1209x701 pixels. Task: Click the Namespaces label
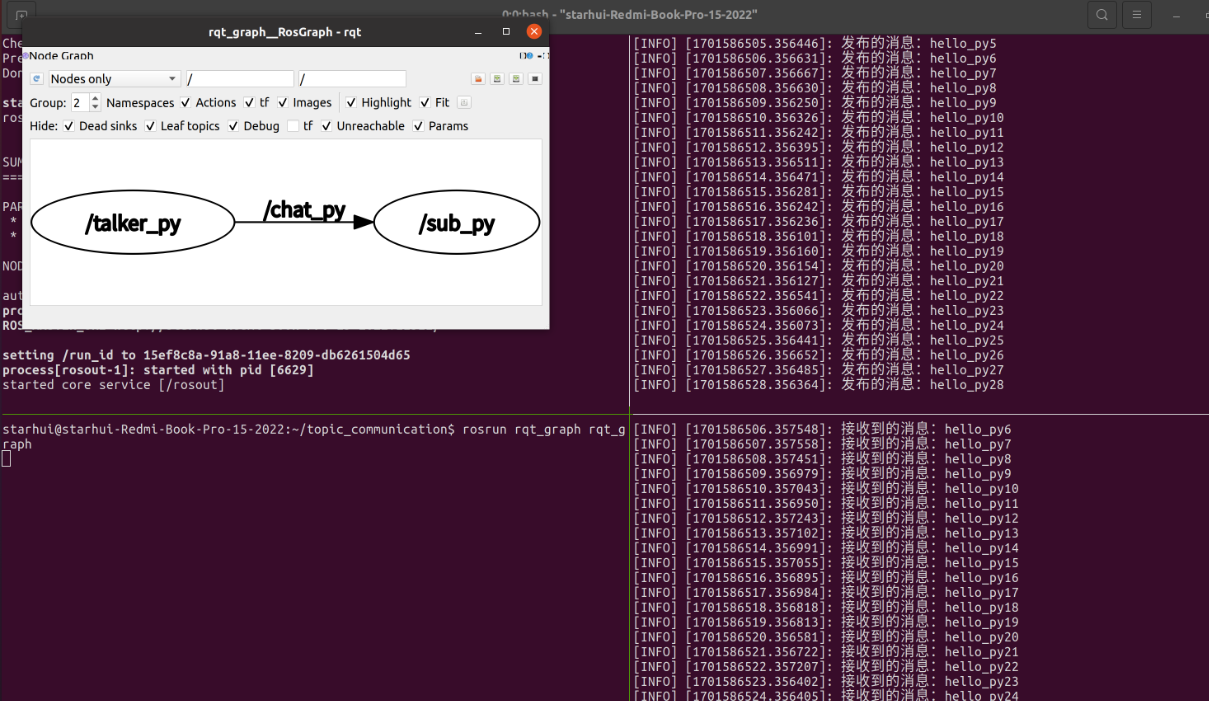(140, 102)
